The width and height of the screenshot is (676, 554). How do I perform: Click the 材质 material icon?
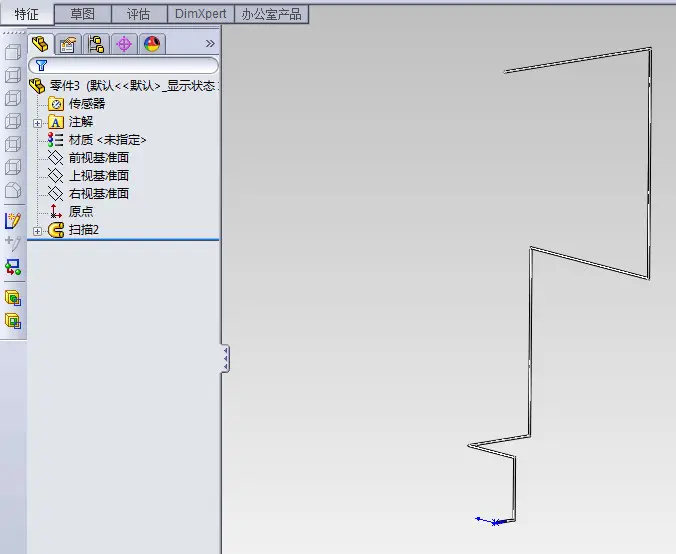pyautogui.click(x=56, y=140)
